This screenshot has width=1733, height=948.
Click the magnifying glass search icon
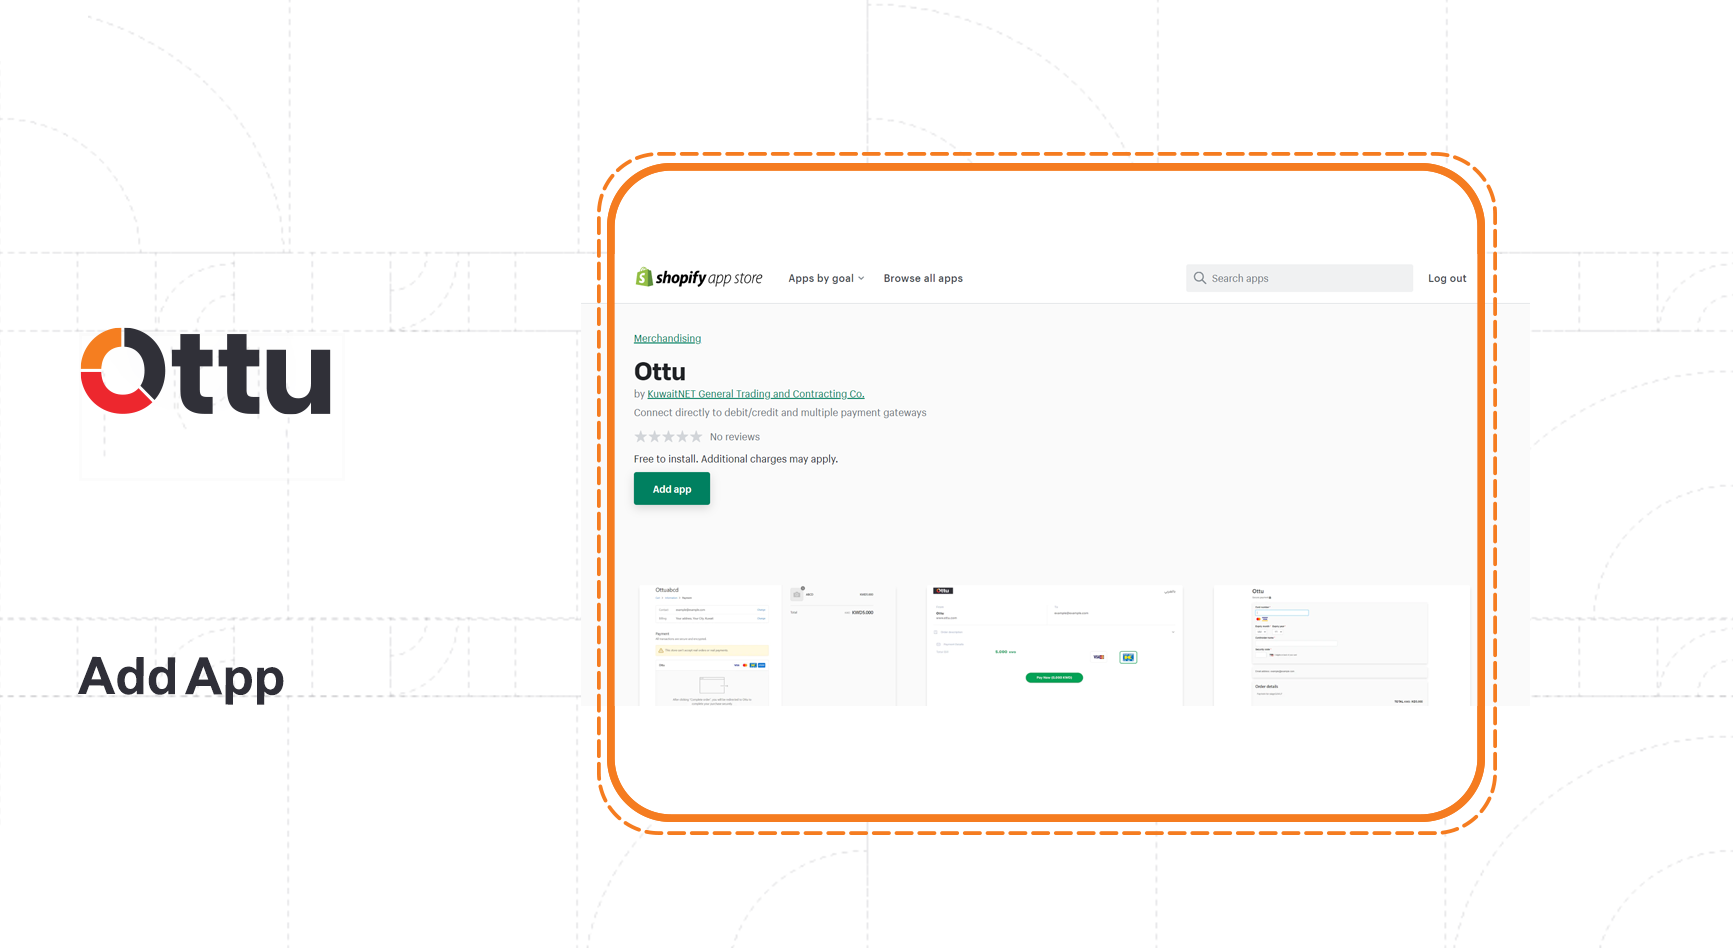click(x=1199, y=278)
